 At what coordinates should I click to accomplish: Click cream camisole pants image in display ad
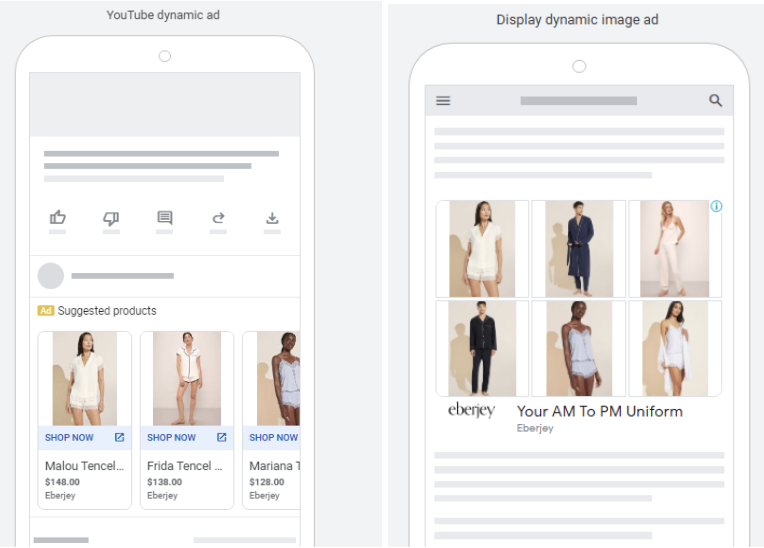pyautogui.click(x=675, y=248)
